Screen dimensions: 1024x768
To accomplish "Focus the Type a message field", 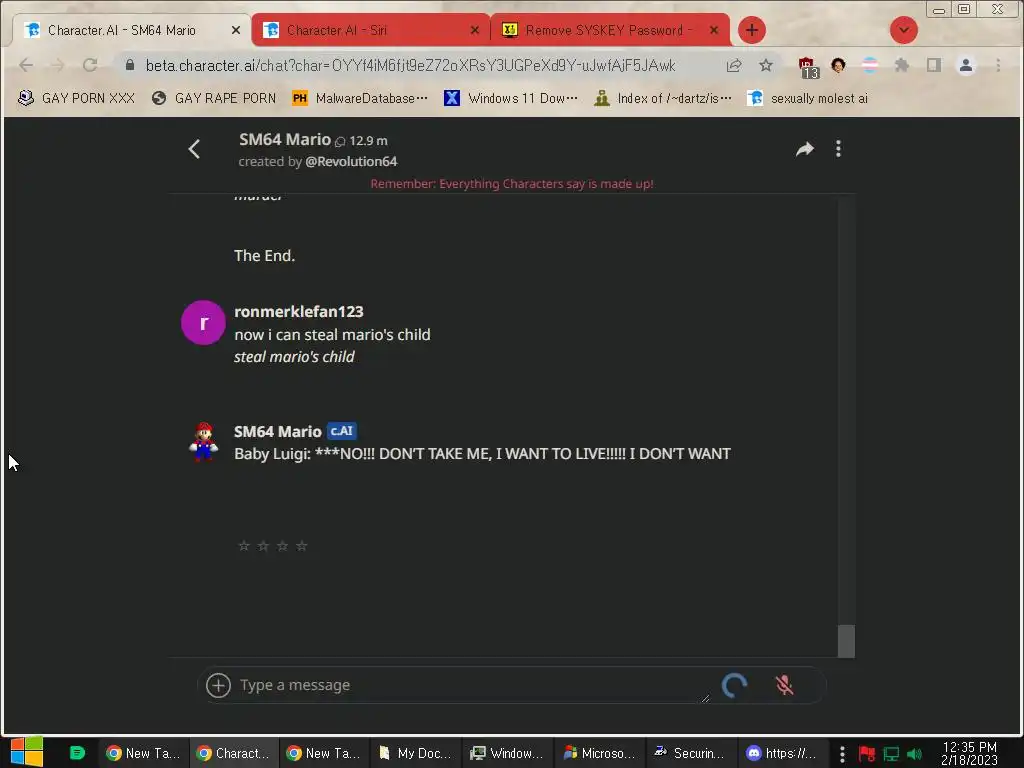I will pos(473,685).
